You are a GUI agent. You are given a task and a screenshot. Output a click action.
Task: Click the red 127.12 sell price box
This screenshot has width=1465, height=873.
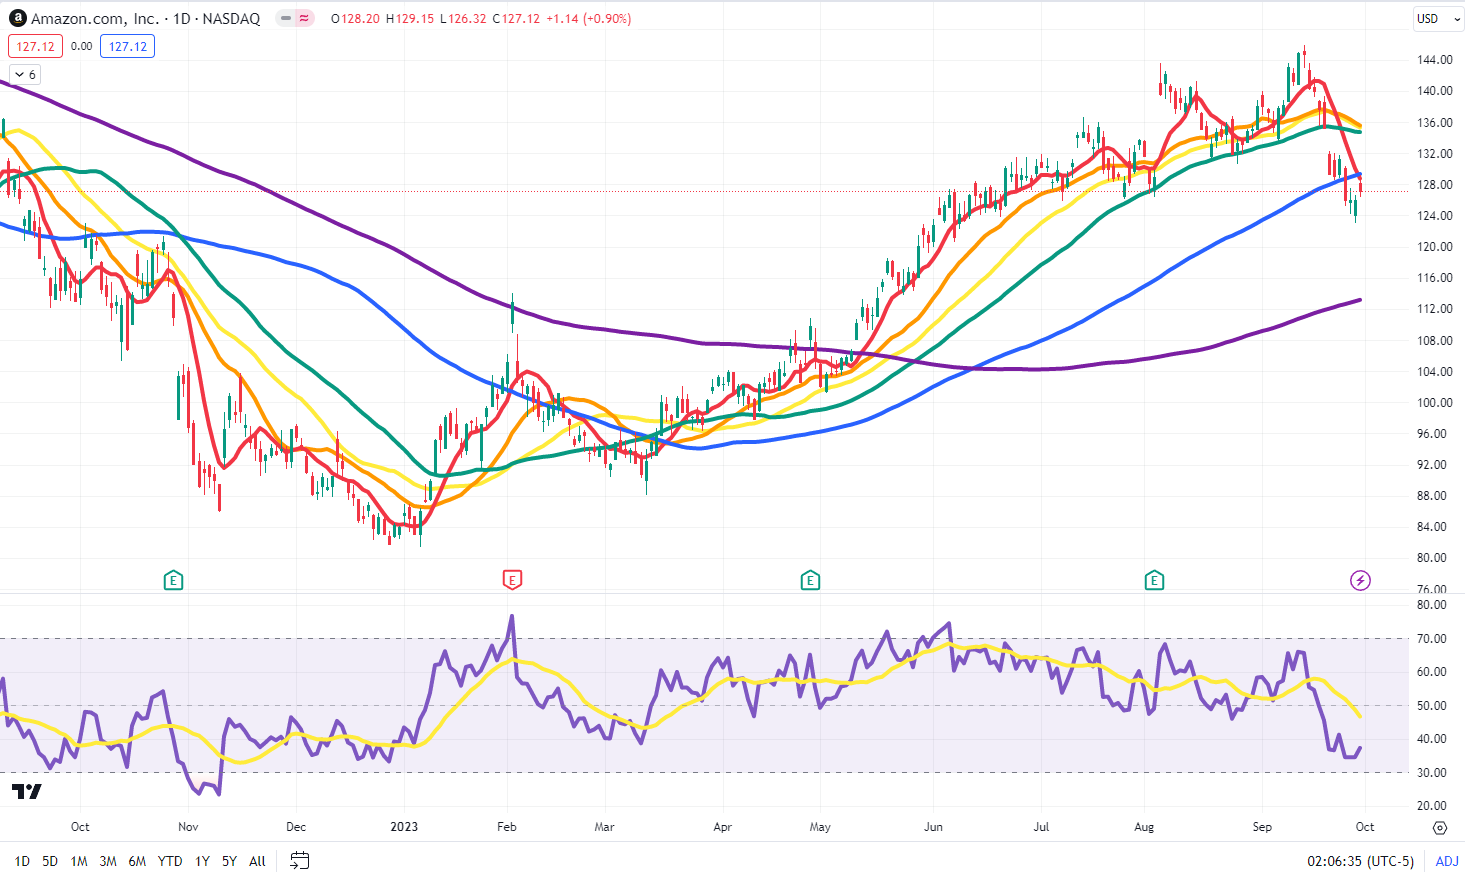coord(36,46)
